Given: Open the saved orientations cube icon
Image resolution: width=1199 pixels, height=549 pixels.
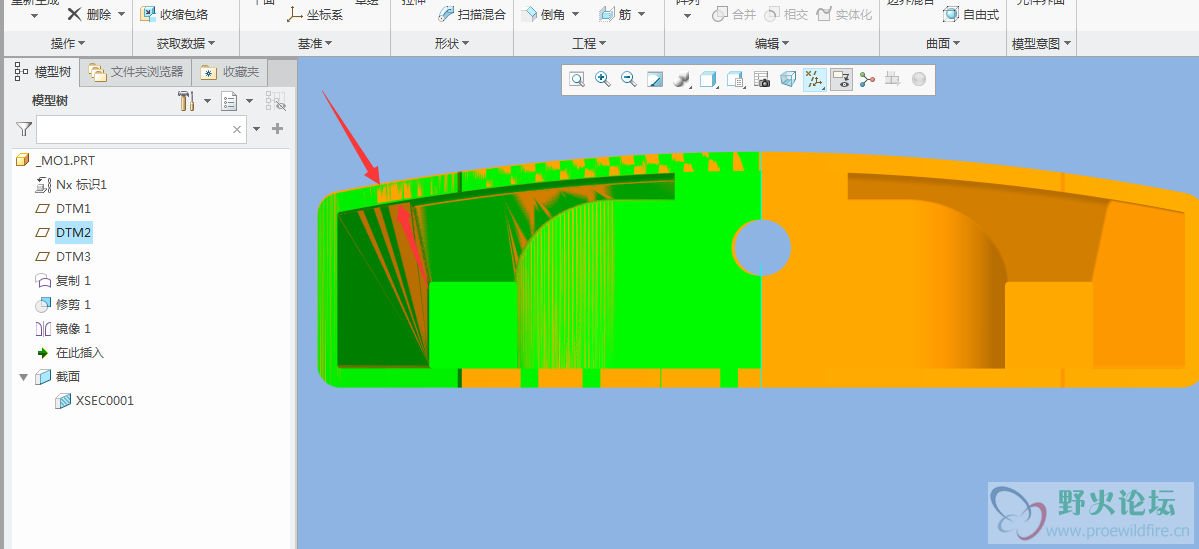Looking at the screenshot, I should 708,80.
